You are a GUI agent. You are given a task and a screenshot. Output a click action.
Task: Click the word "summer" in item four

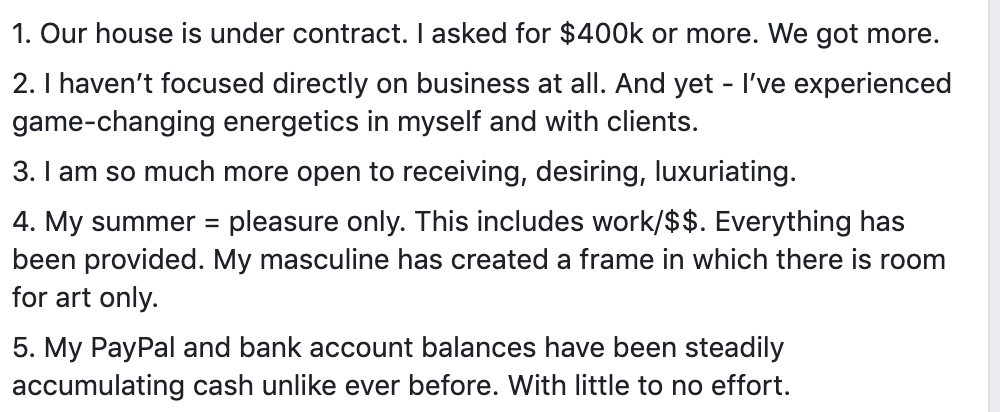pyautogui.click(x=139, y=221)
